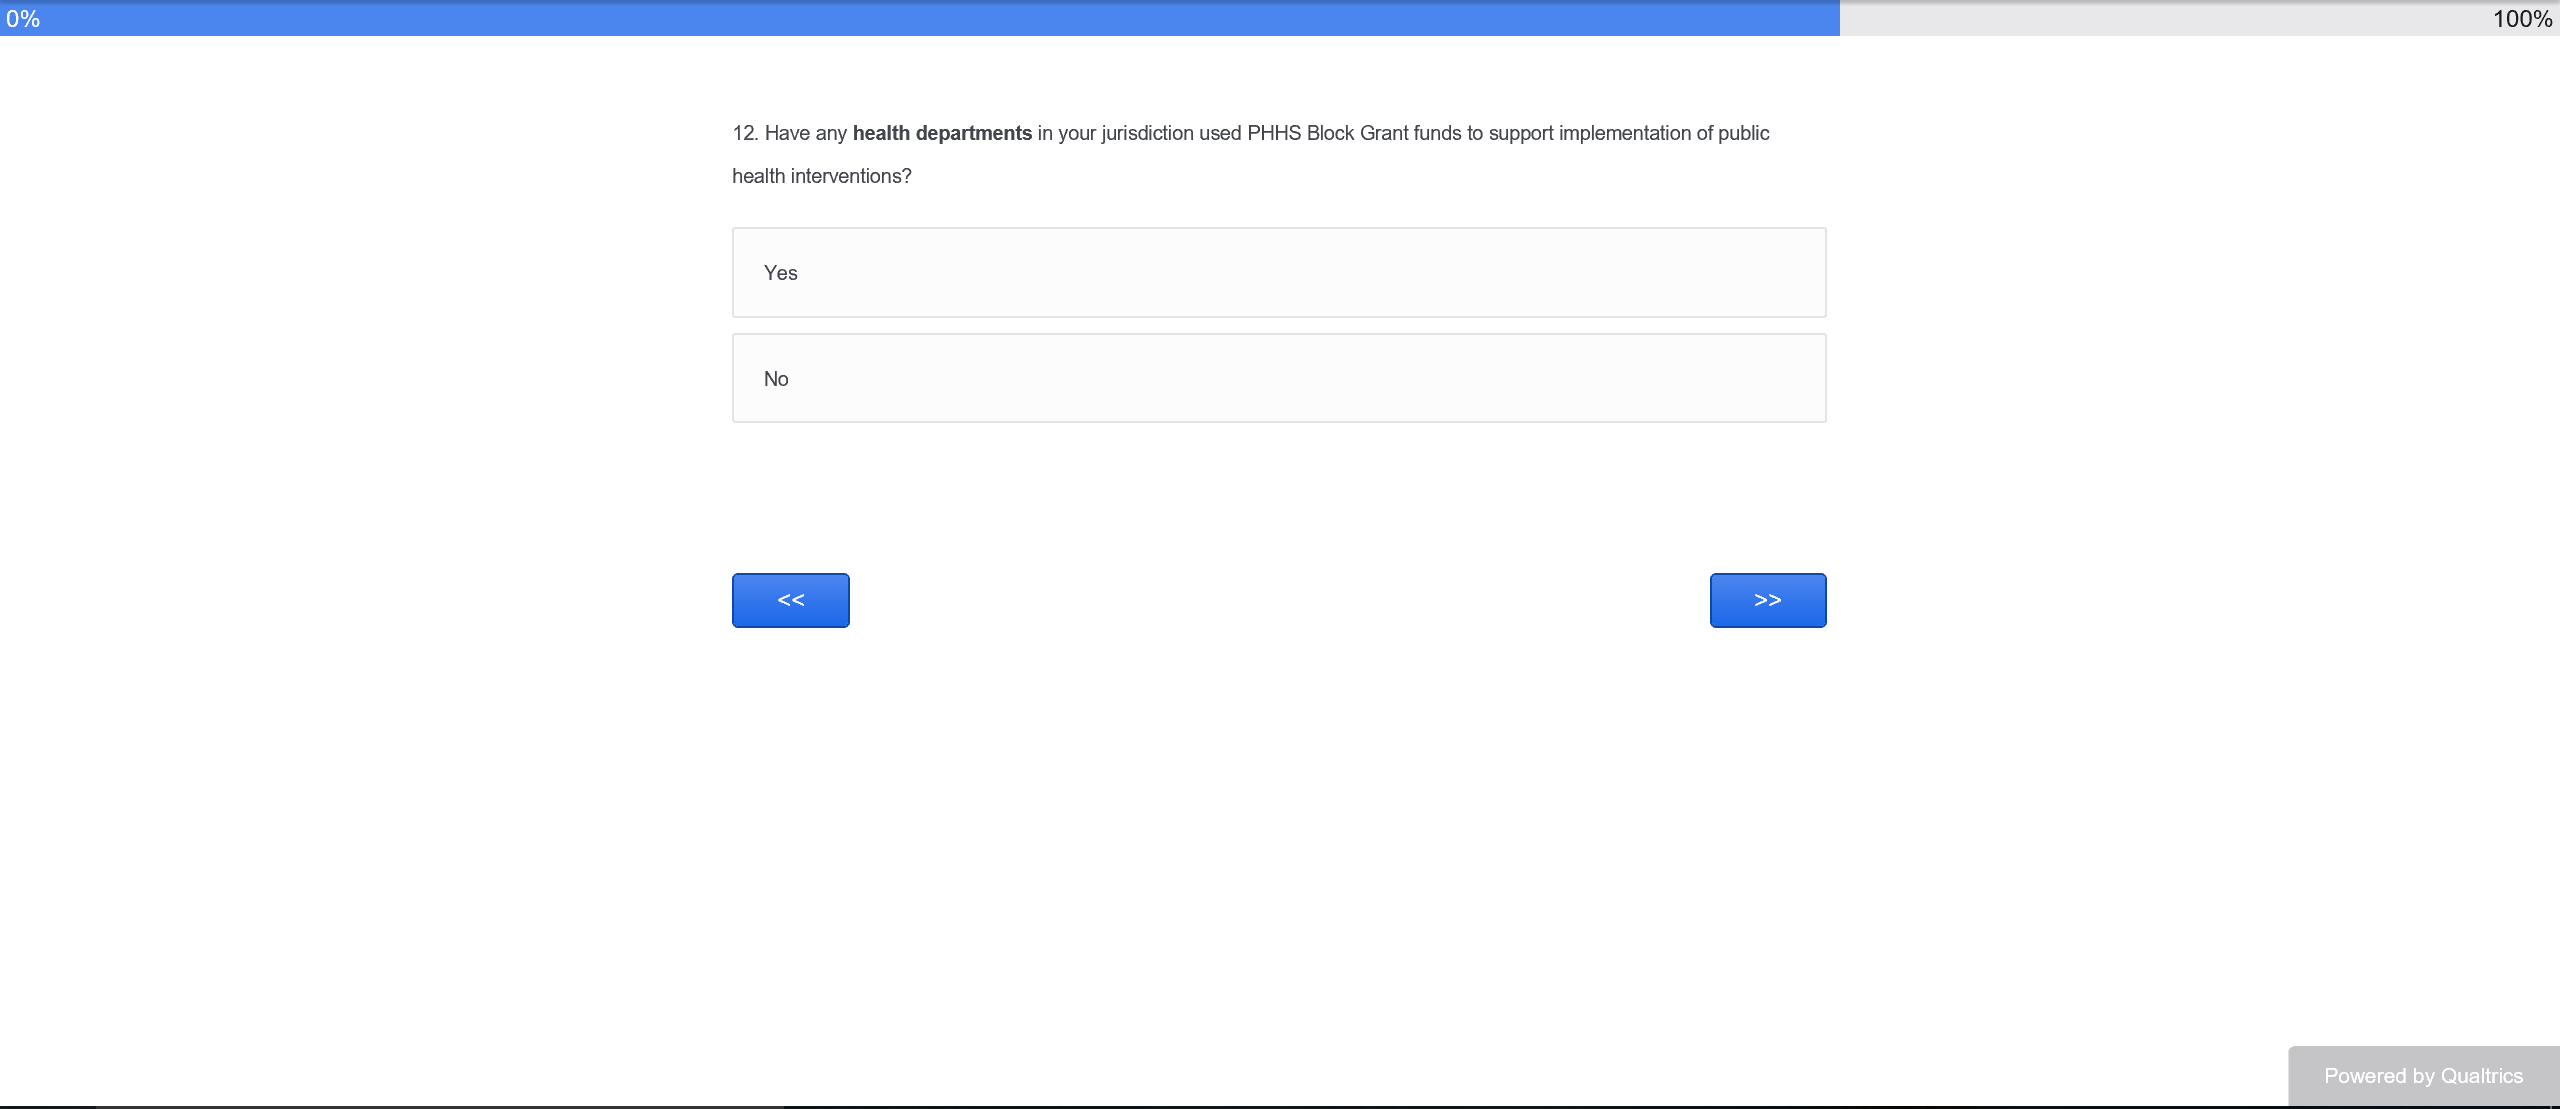Click the word "Qualtrics" in the footer badge

(x=2481, y=1076)
